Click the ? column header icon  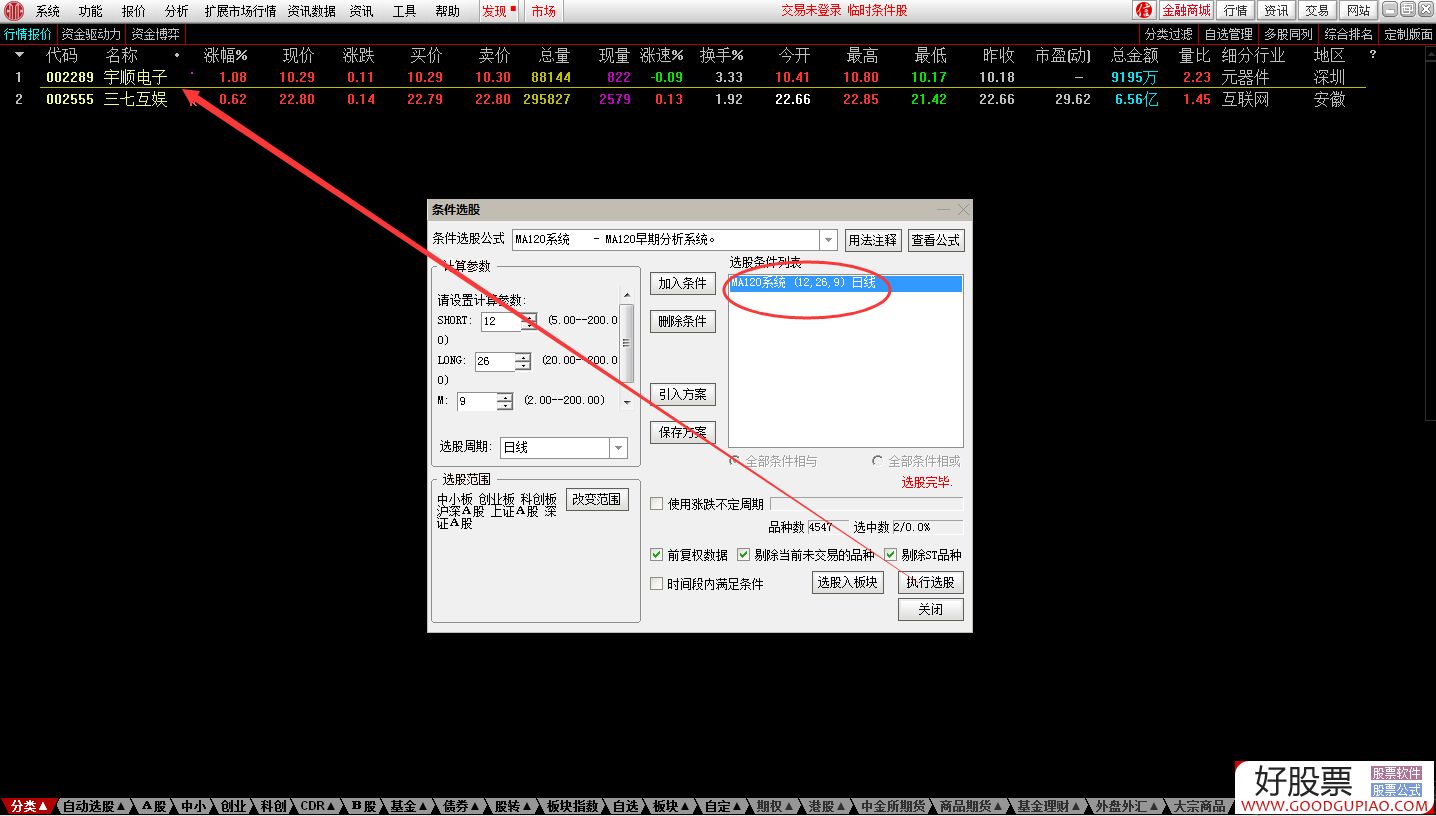(1373, 55)
